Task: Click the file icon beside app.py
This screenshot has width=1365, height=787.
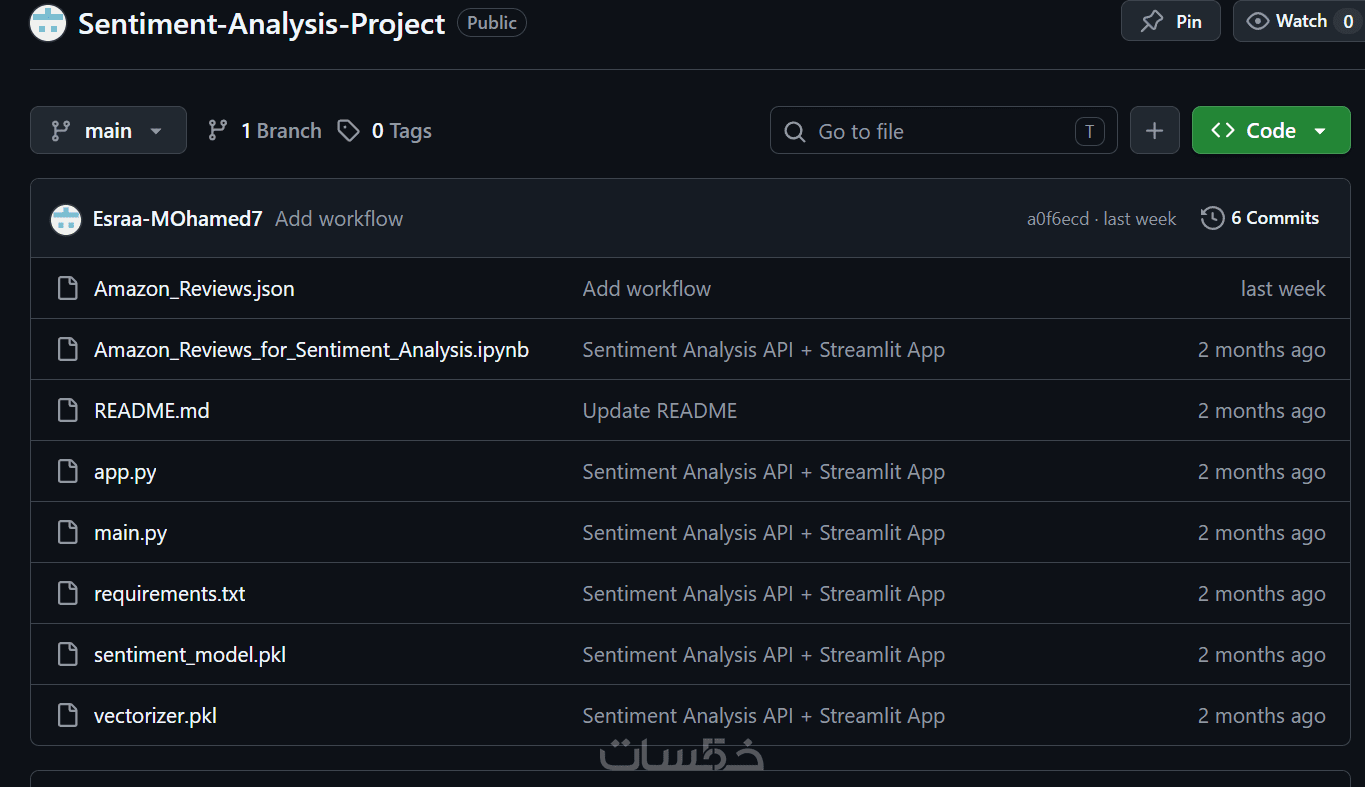Action: [x=68, y=472]
